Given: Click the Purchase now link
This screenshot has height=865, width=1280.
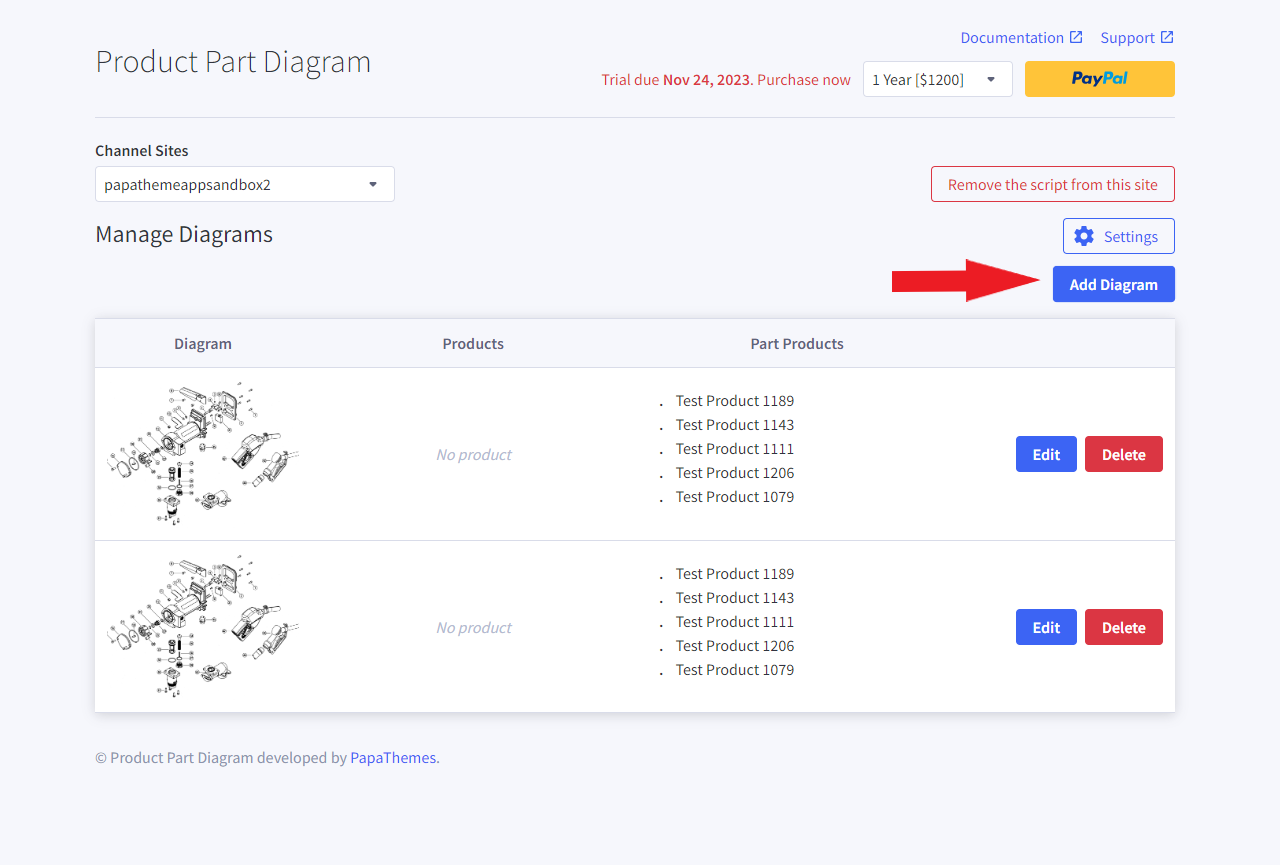Looking at the screenshot, I should point(803,79).
